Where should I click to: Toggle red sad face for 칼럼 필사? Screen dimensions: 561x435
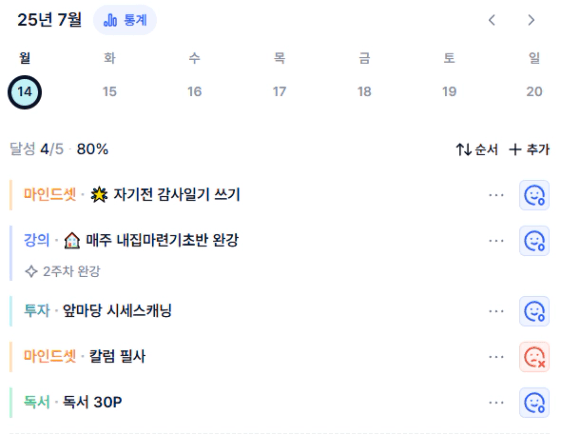pyautogui.click(x=534, y=357)
